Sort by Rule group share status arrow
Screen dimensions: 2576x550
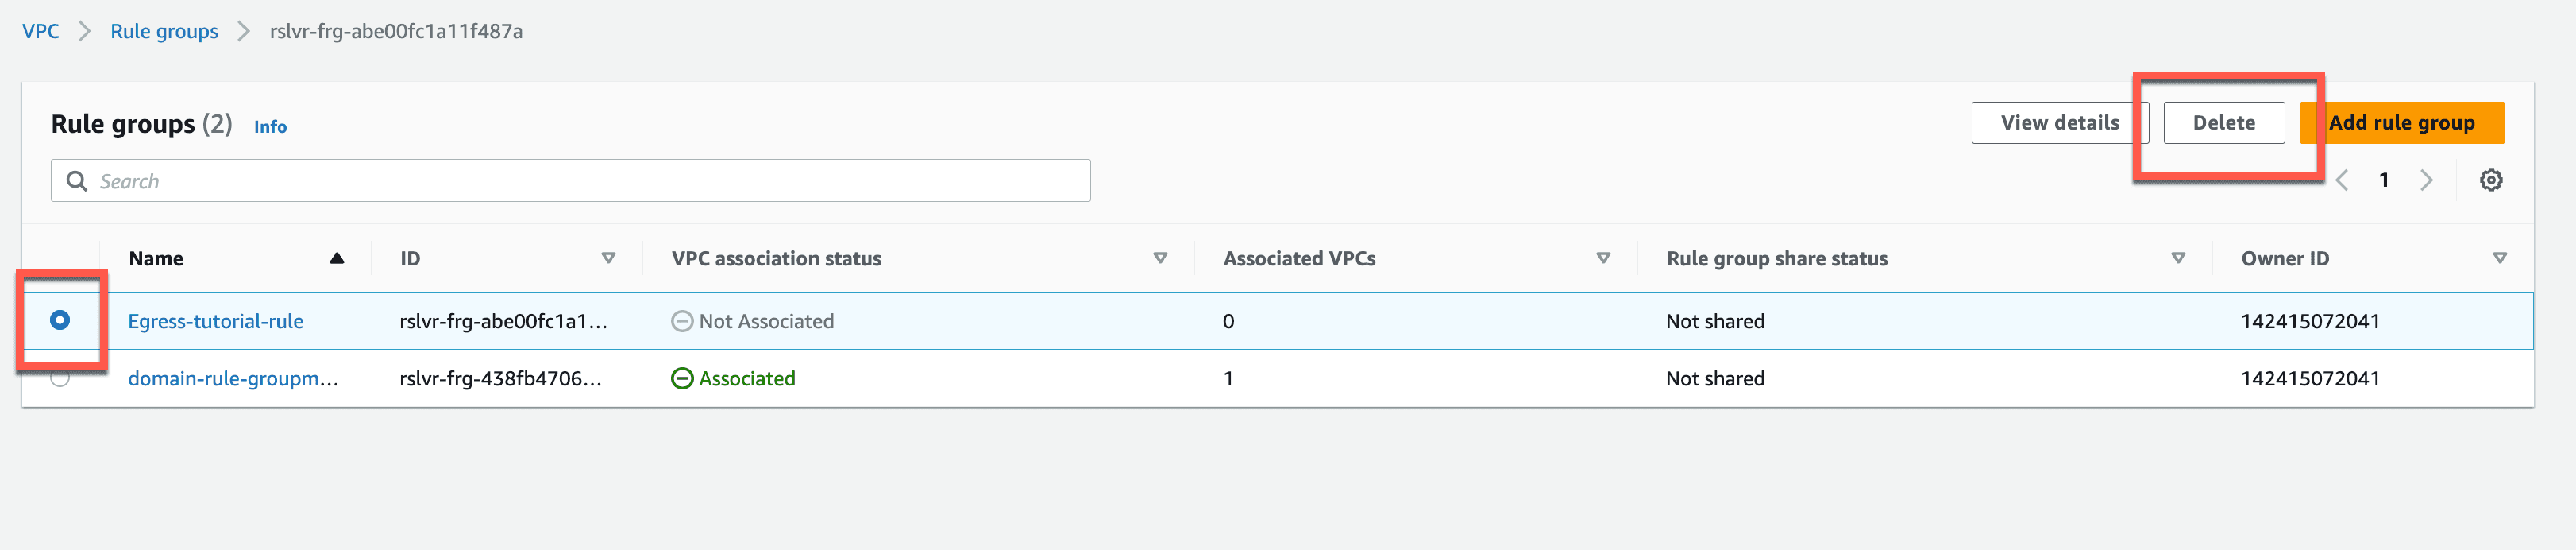point(2178,258)
